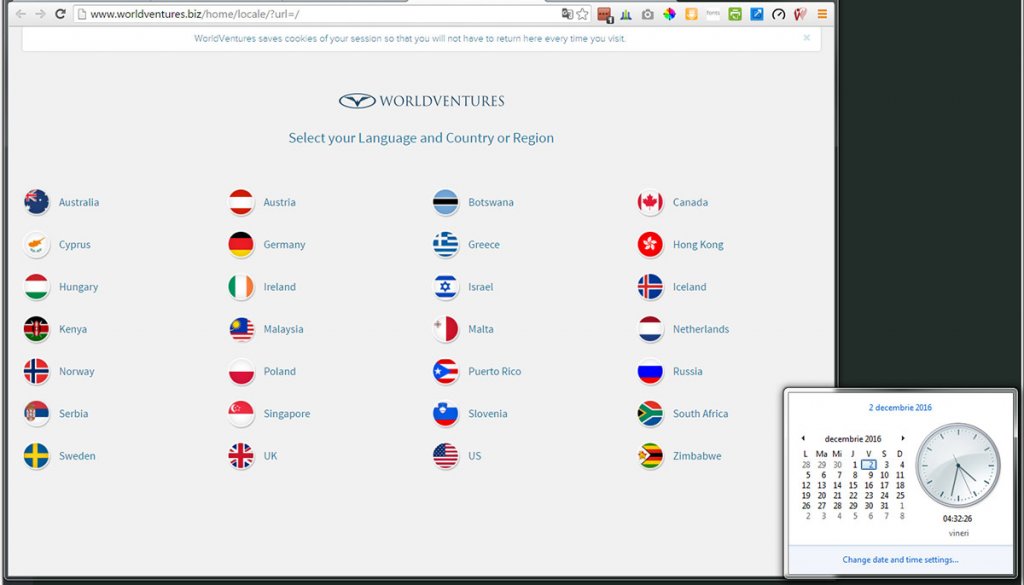This screenshot has width=1024, height=585.
Task: Click the South Africa flag icon
Action: tap(650, 414)
